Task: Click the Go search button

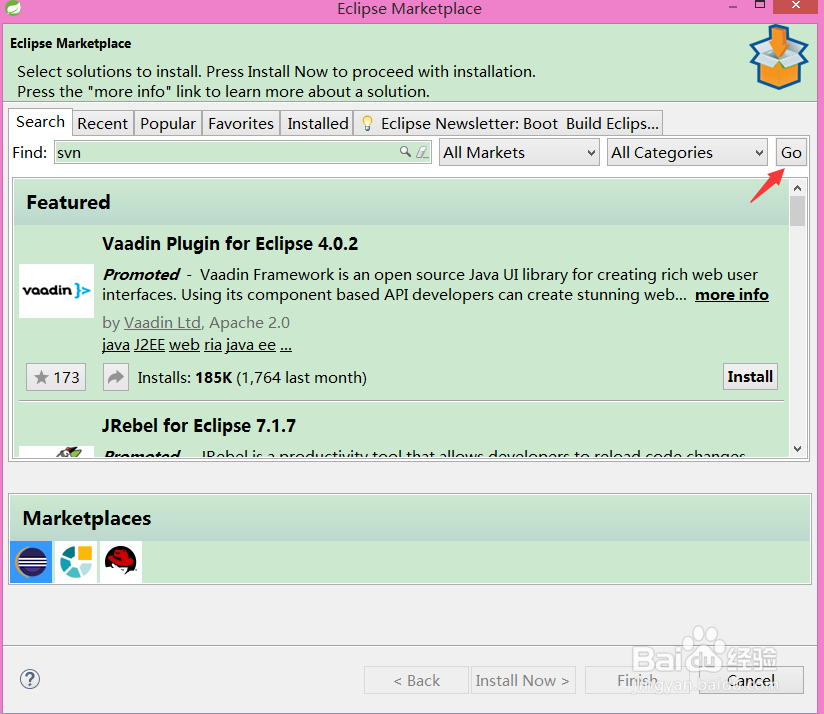Action: (x=791, y=152)
